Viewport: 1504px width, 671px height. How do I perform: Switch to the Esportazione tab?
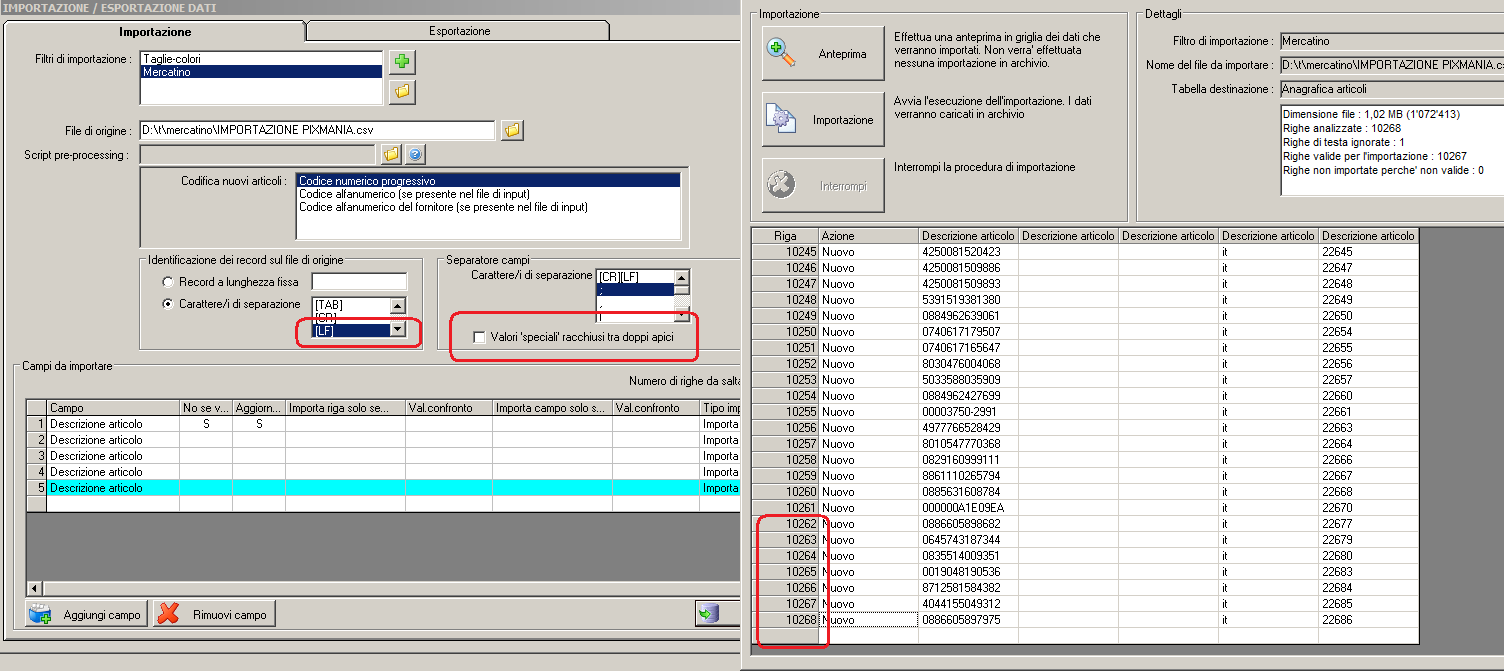tap(459, 32)
